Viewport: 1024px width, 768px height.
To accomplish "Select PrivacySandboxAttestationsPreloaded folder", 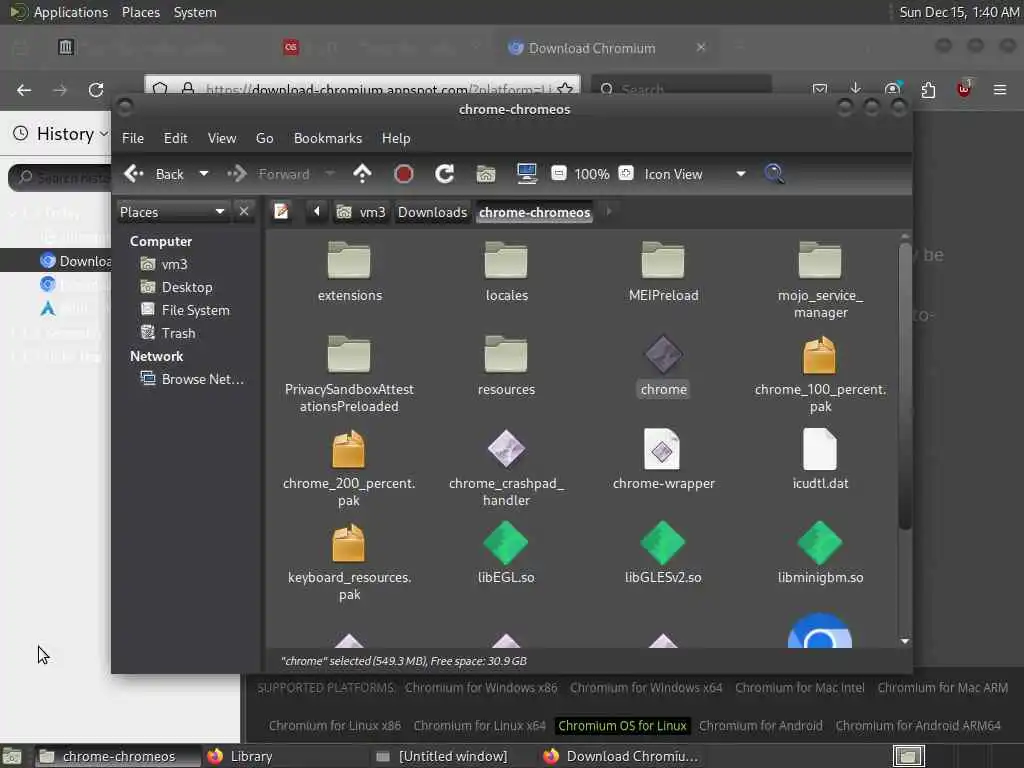I will coord(349,374).
